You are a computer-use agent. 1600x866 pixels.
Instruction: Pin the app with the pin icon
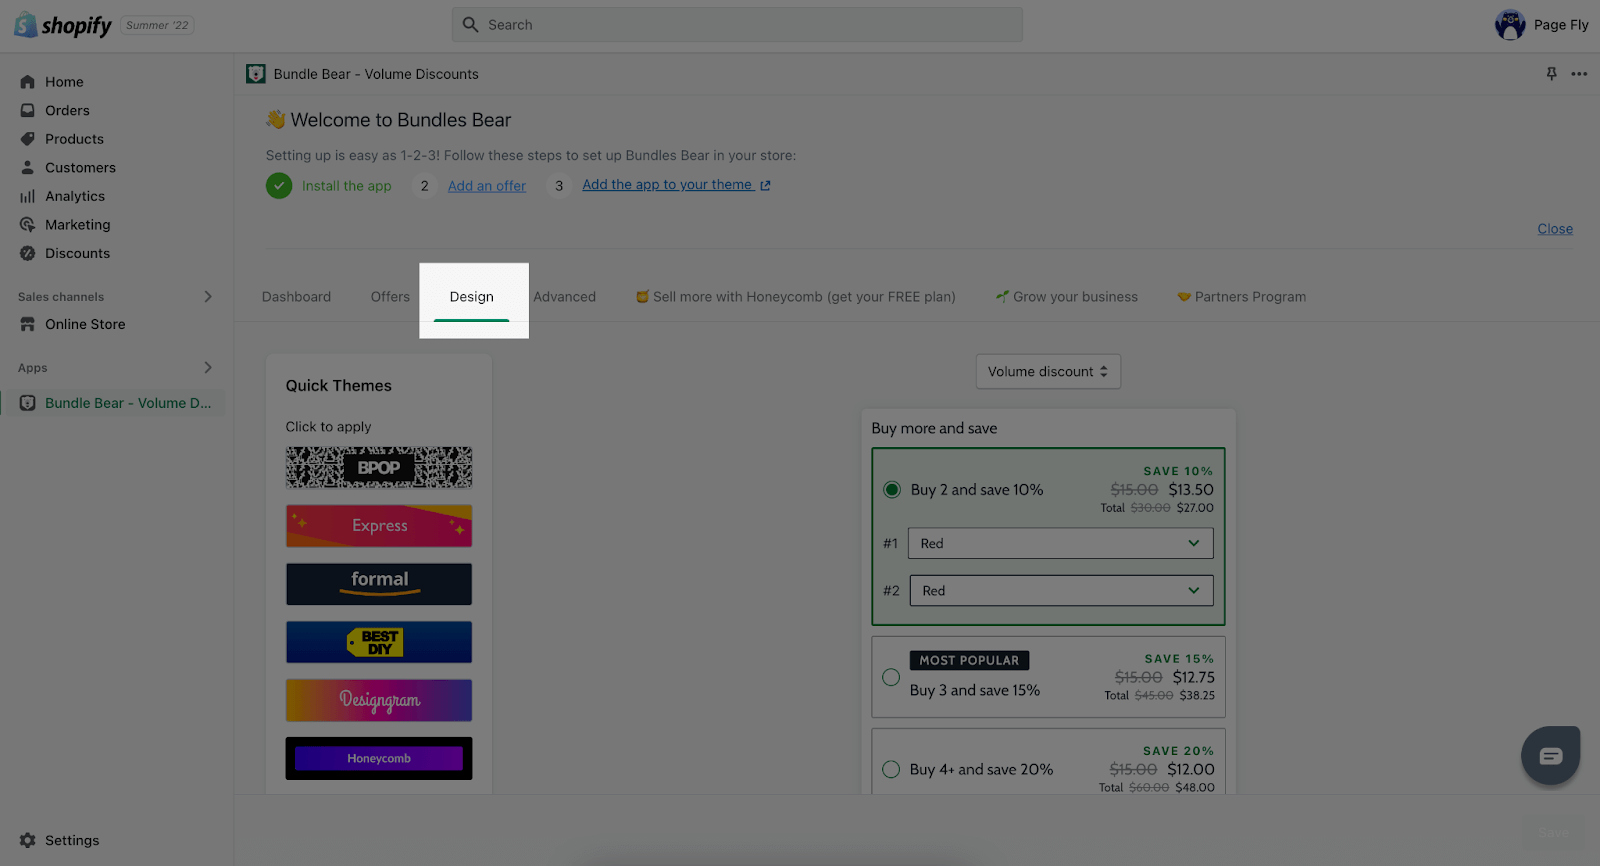pos(1551,74)
